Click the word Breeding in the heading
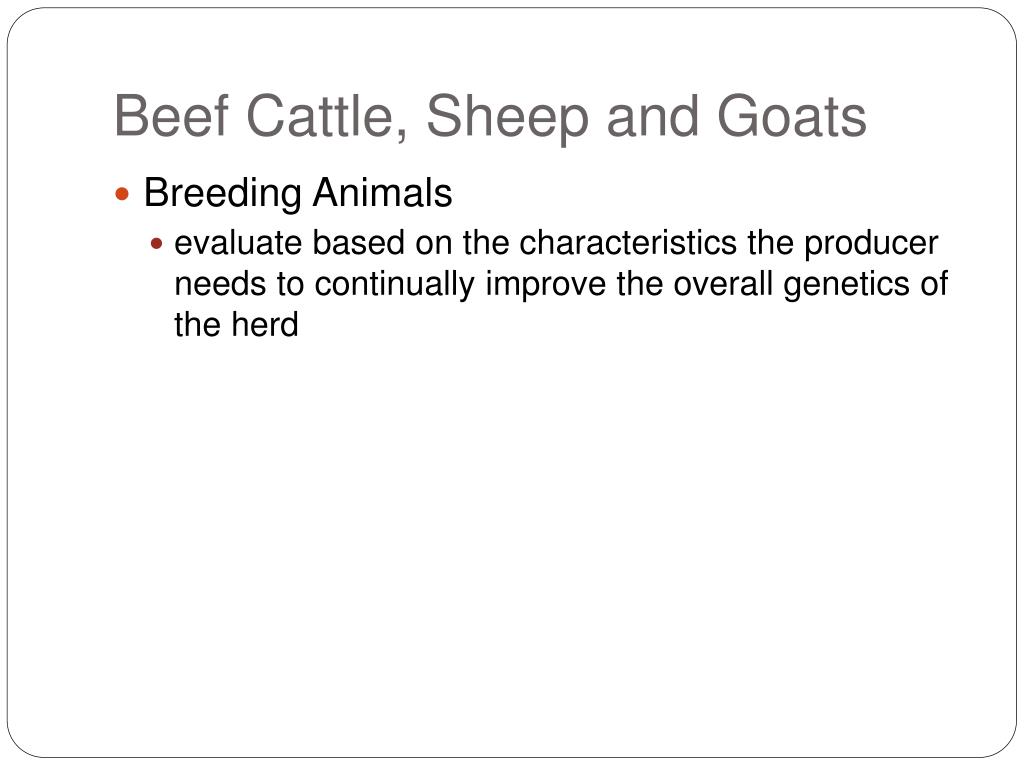1024x768 pixels. point(223,194)
